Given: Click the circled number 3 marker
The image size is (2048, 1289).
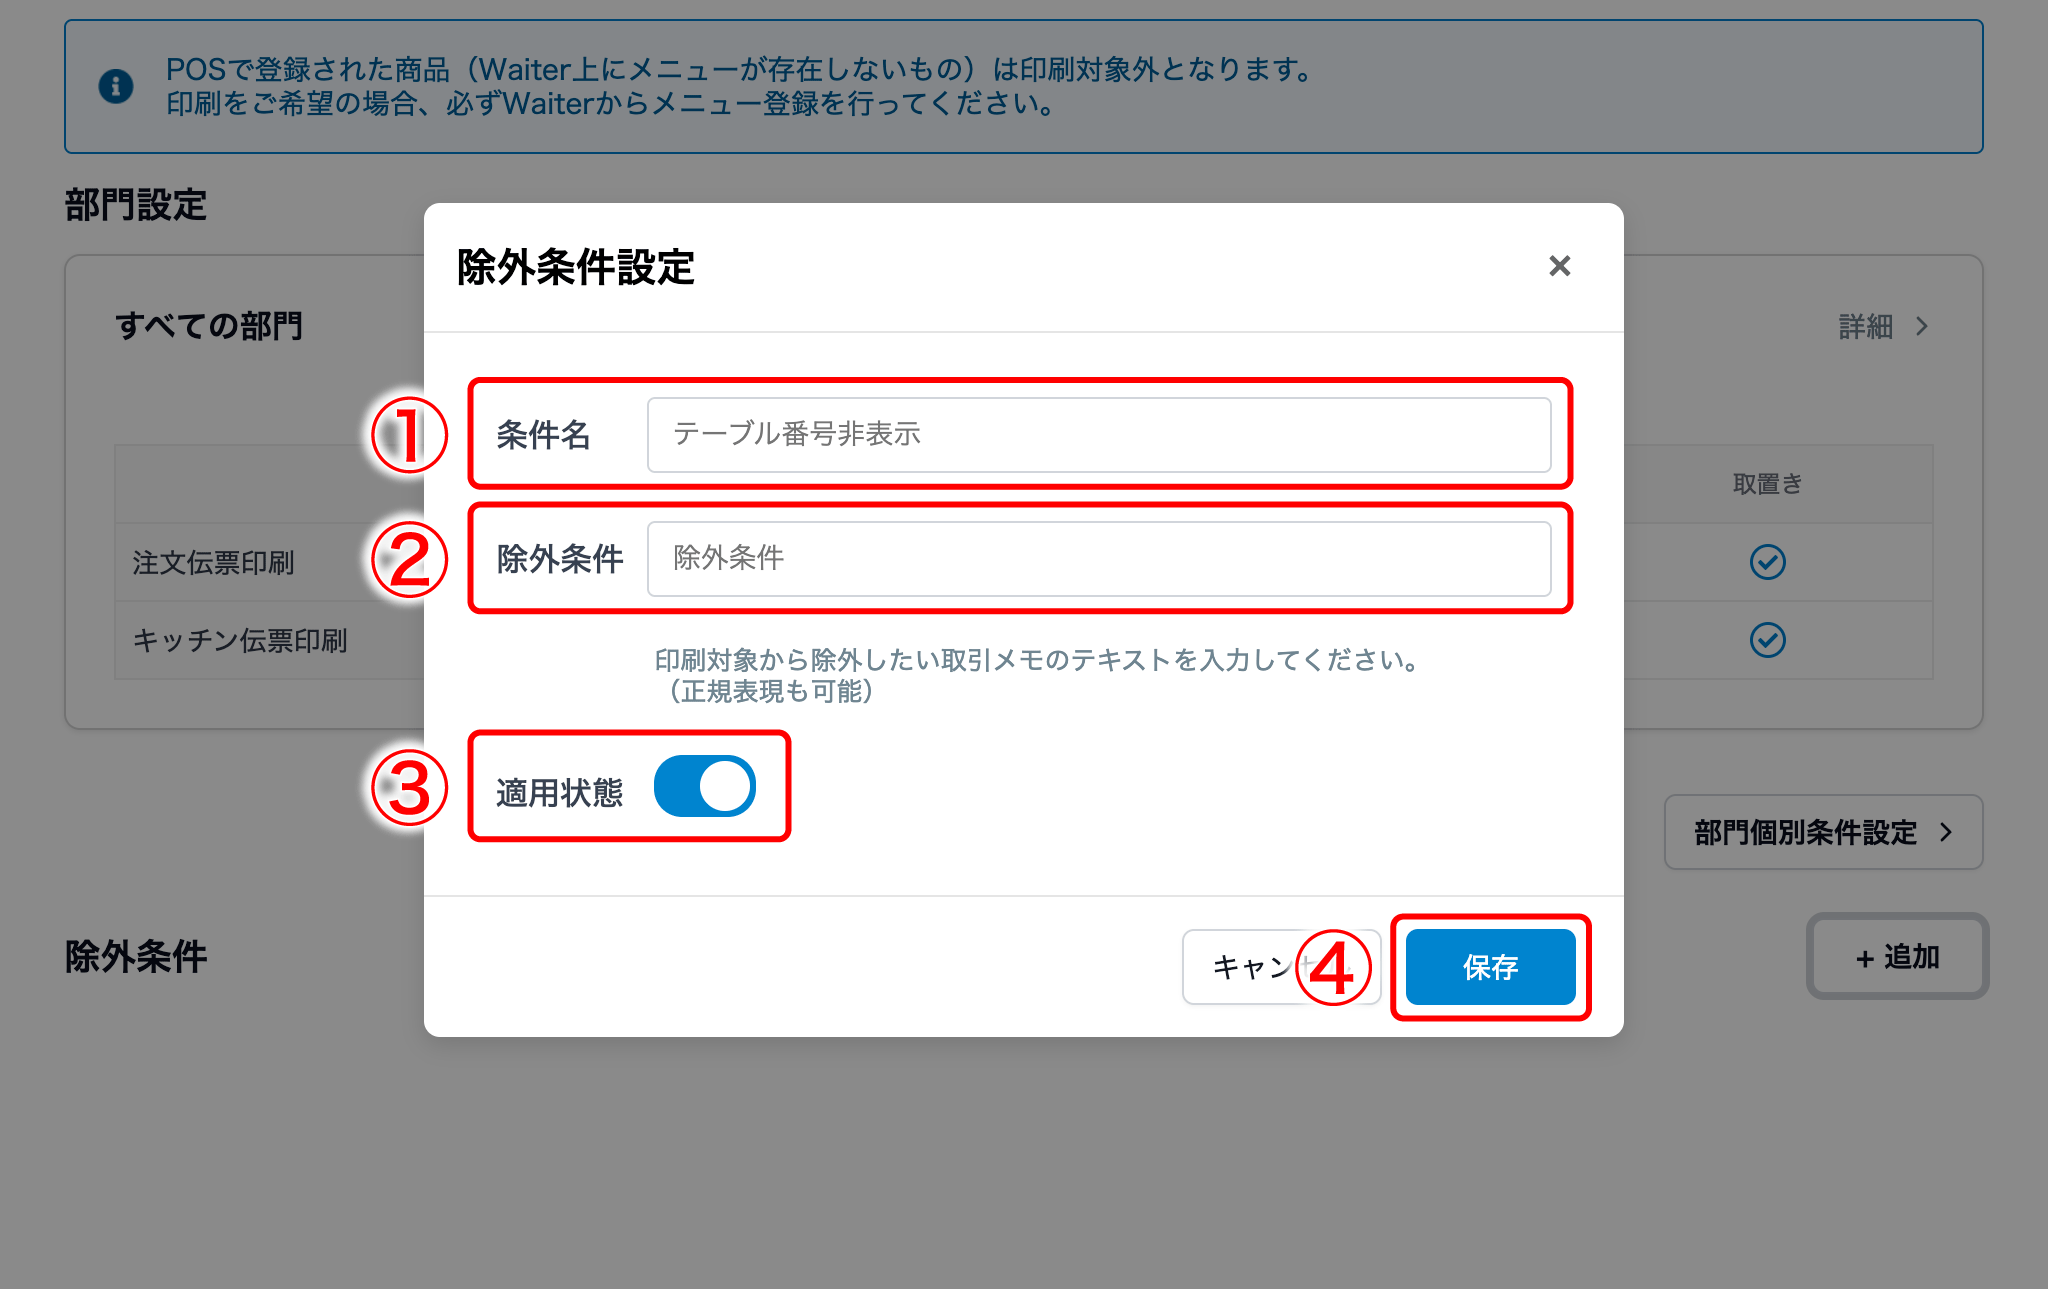Looking at the screenshot, I should pos(409,788).
